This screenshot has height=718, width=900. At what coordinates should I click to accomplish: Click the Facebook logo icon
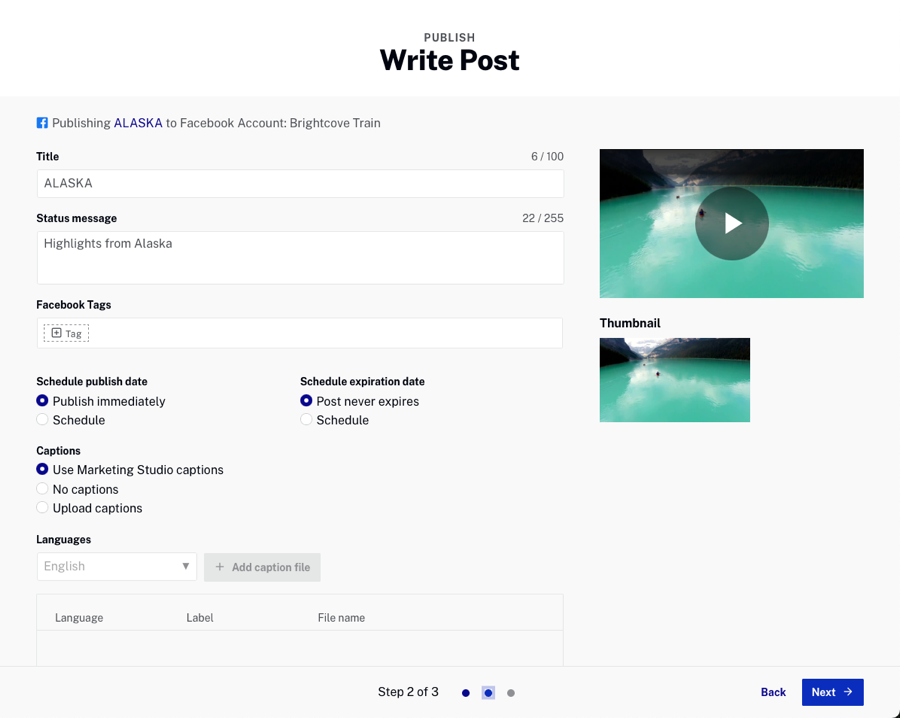(x=42, y=123)
